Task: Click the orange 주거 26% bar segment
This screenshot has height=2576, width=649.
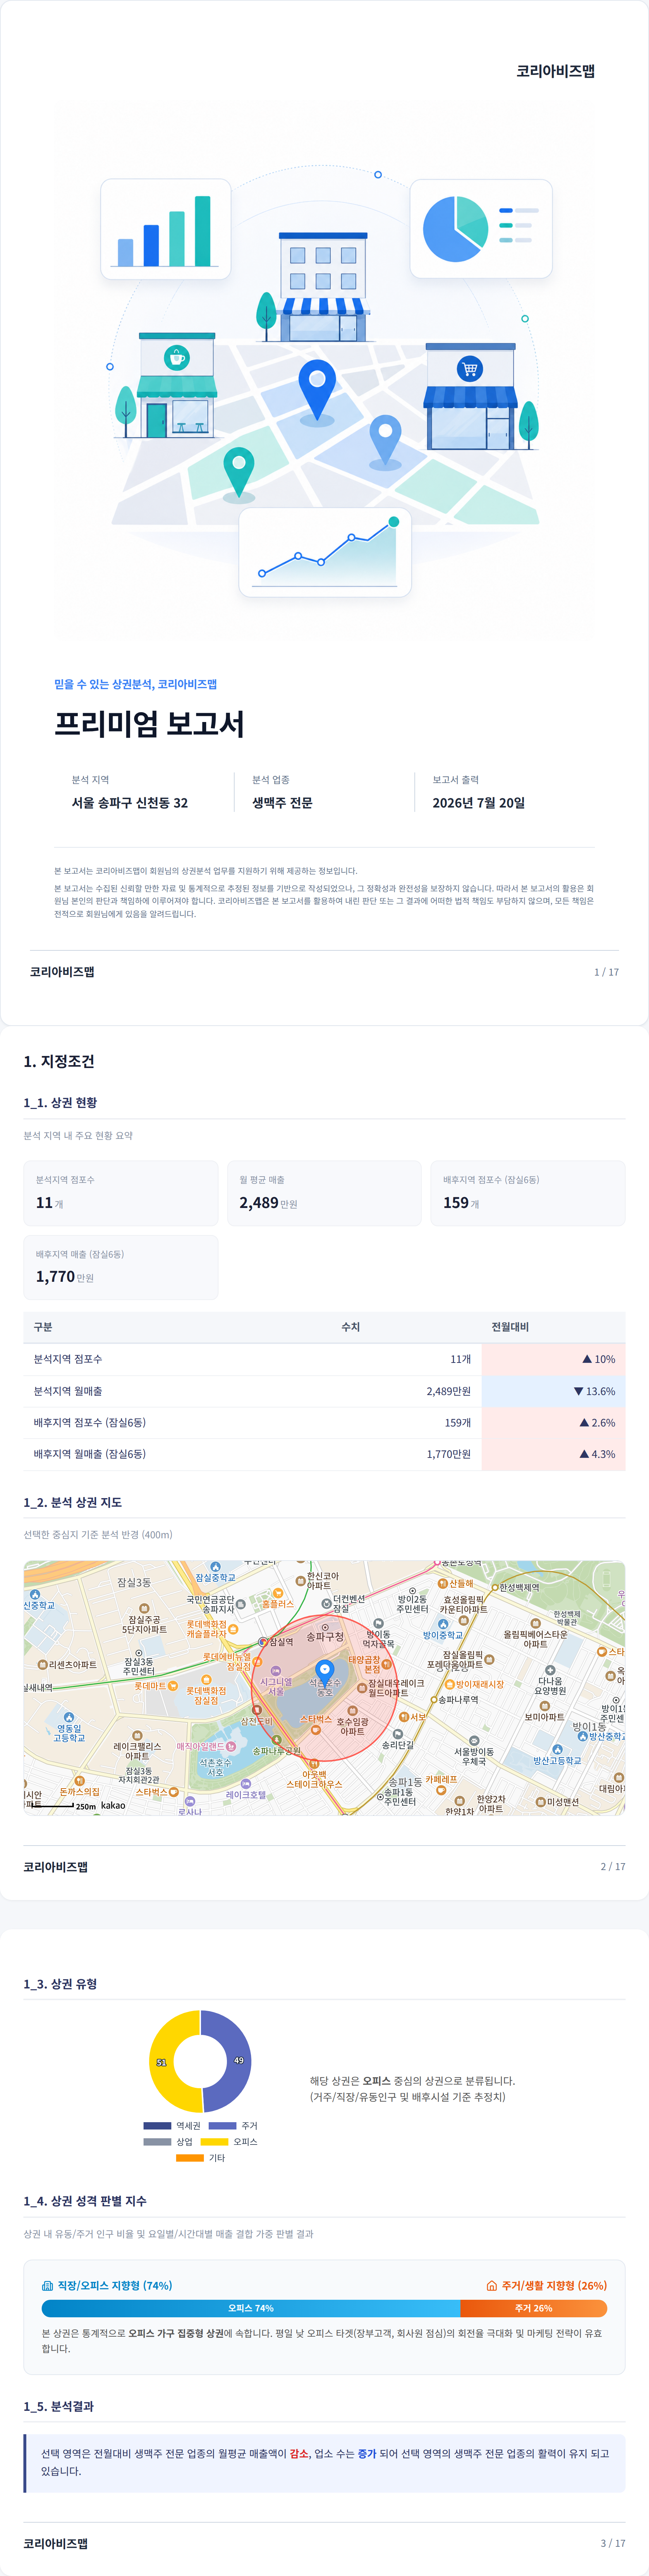Action: [x=534, y=2308]
